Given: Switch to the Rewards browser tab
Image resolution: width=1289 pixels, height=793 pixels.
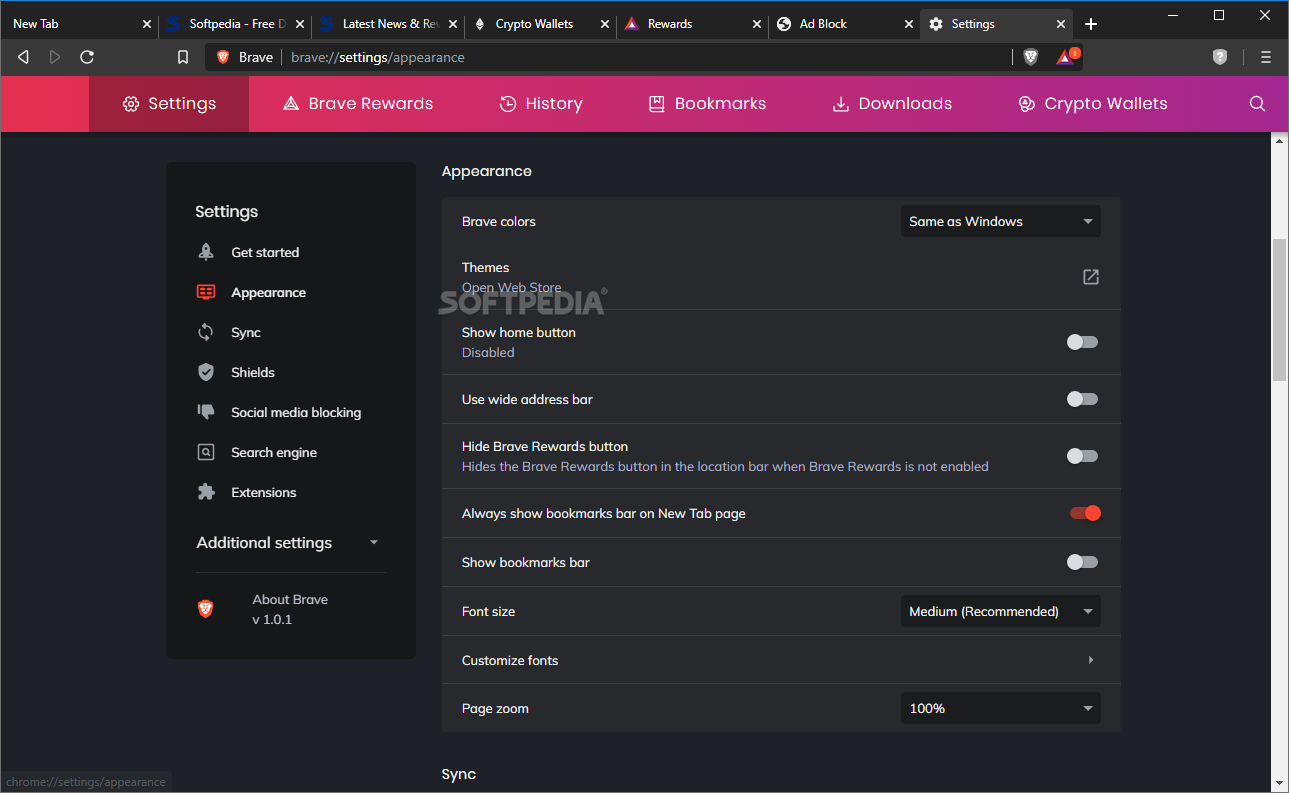Looking at the screenshot, I should [692, 24].
